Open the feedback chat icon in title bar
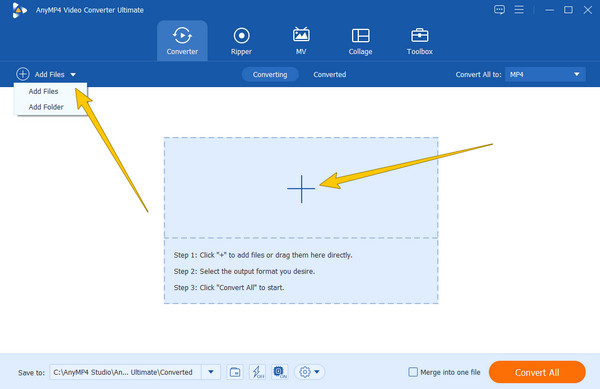The width and height of the screenshot is (600, 389). 499,10
